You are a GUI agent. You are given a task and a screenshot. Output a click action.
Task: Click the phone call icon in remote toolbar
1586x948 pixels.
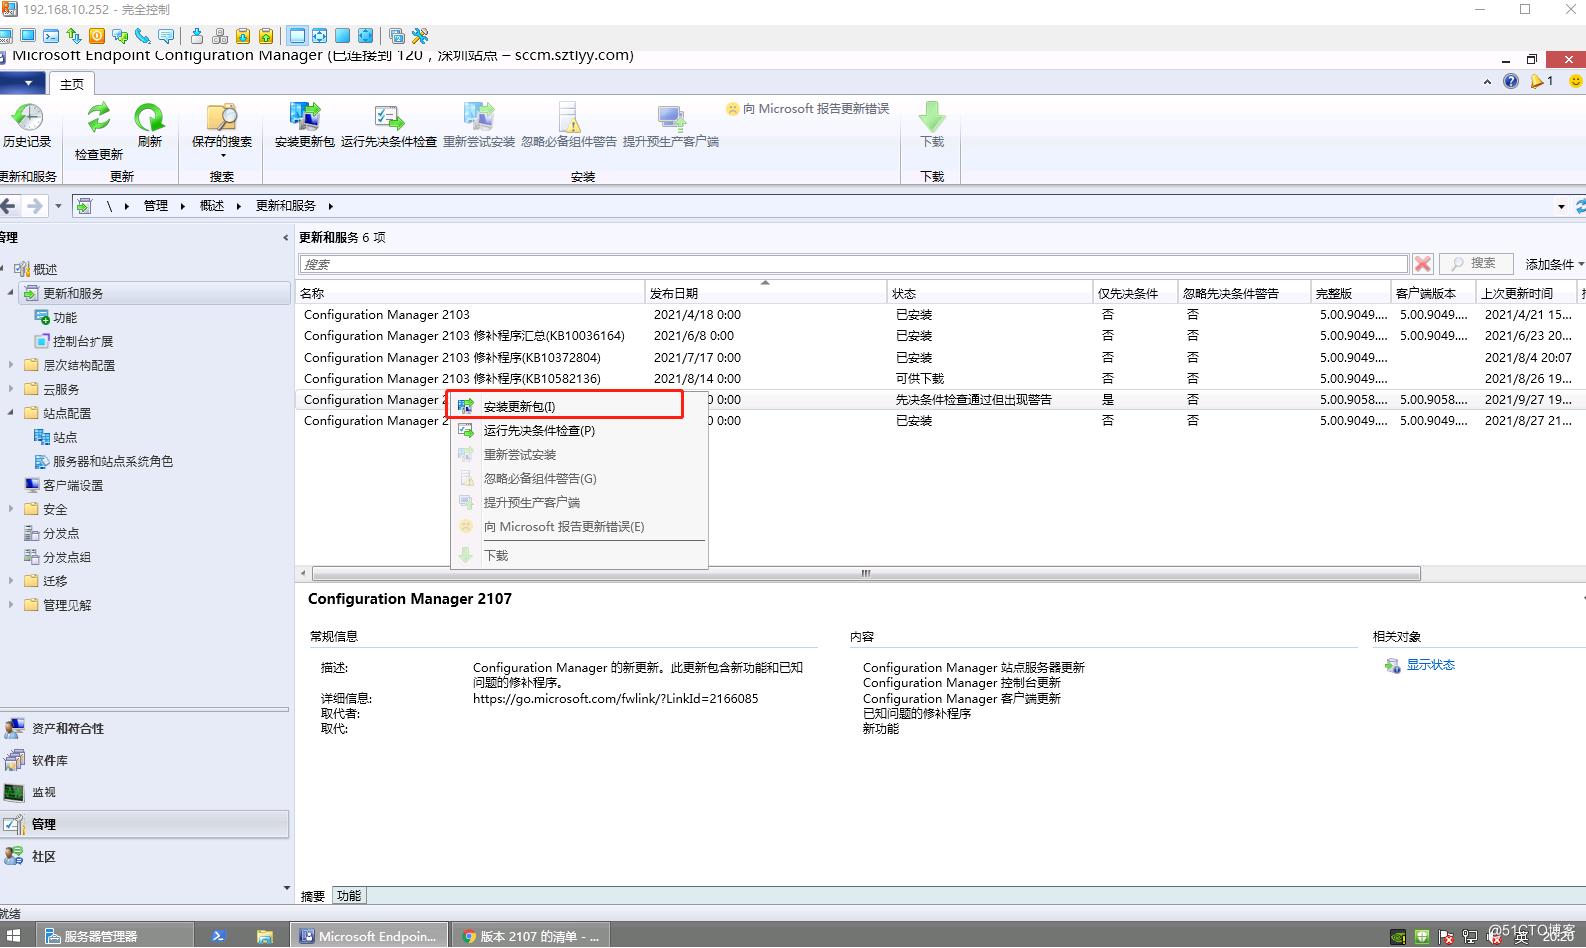(x=143, y=36)
